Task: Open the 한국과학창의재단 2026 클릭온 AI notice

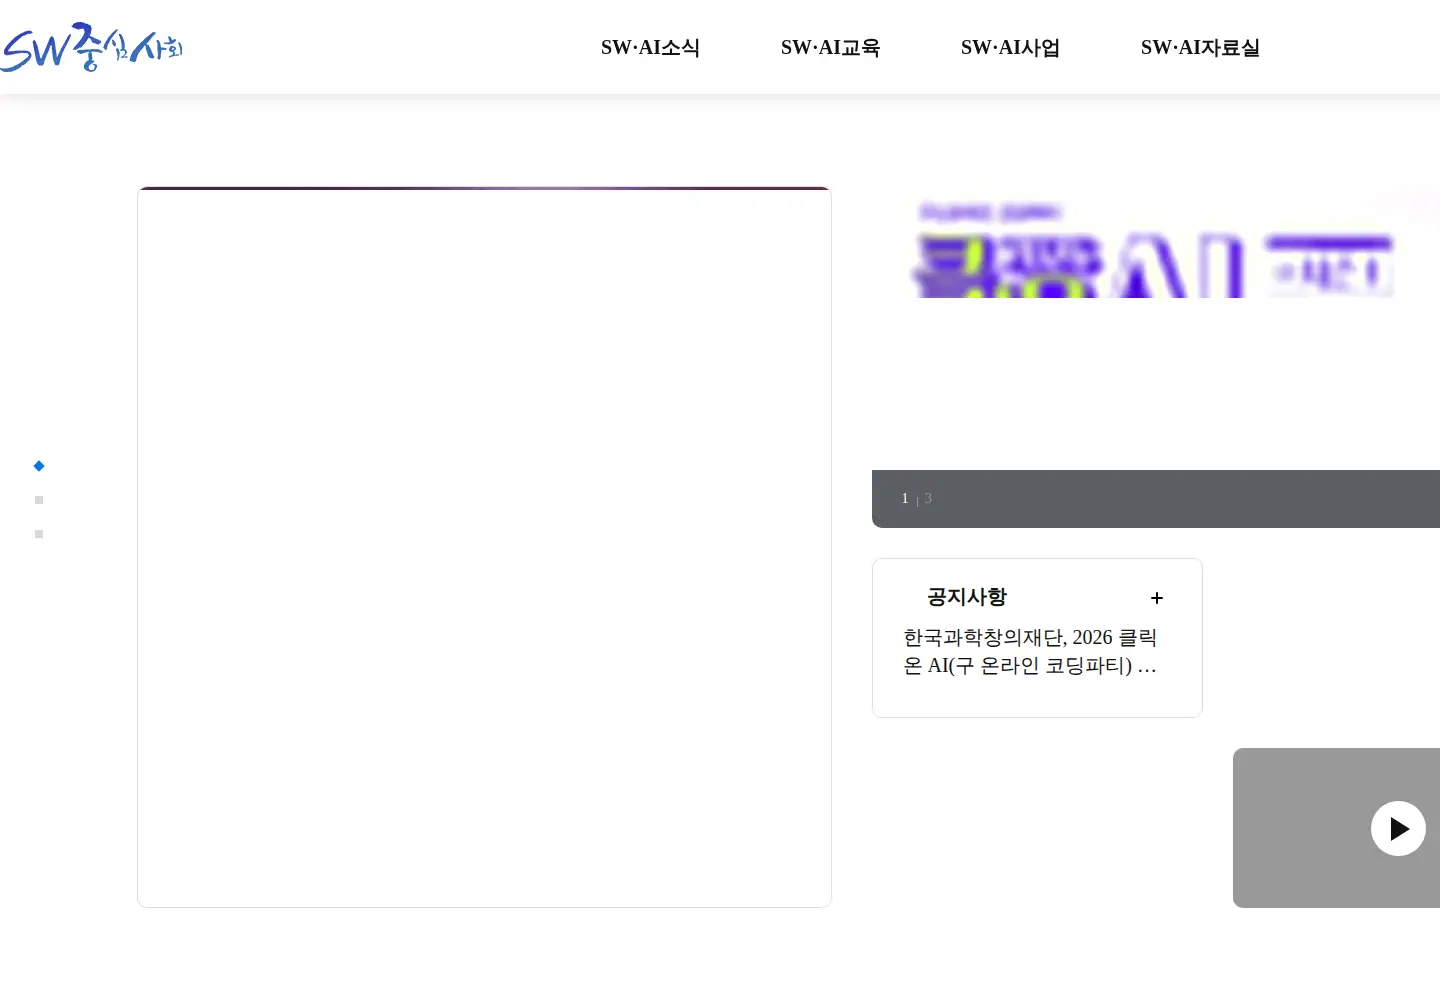Action: [x=1030, y=651]
